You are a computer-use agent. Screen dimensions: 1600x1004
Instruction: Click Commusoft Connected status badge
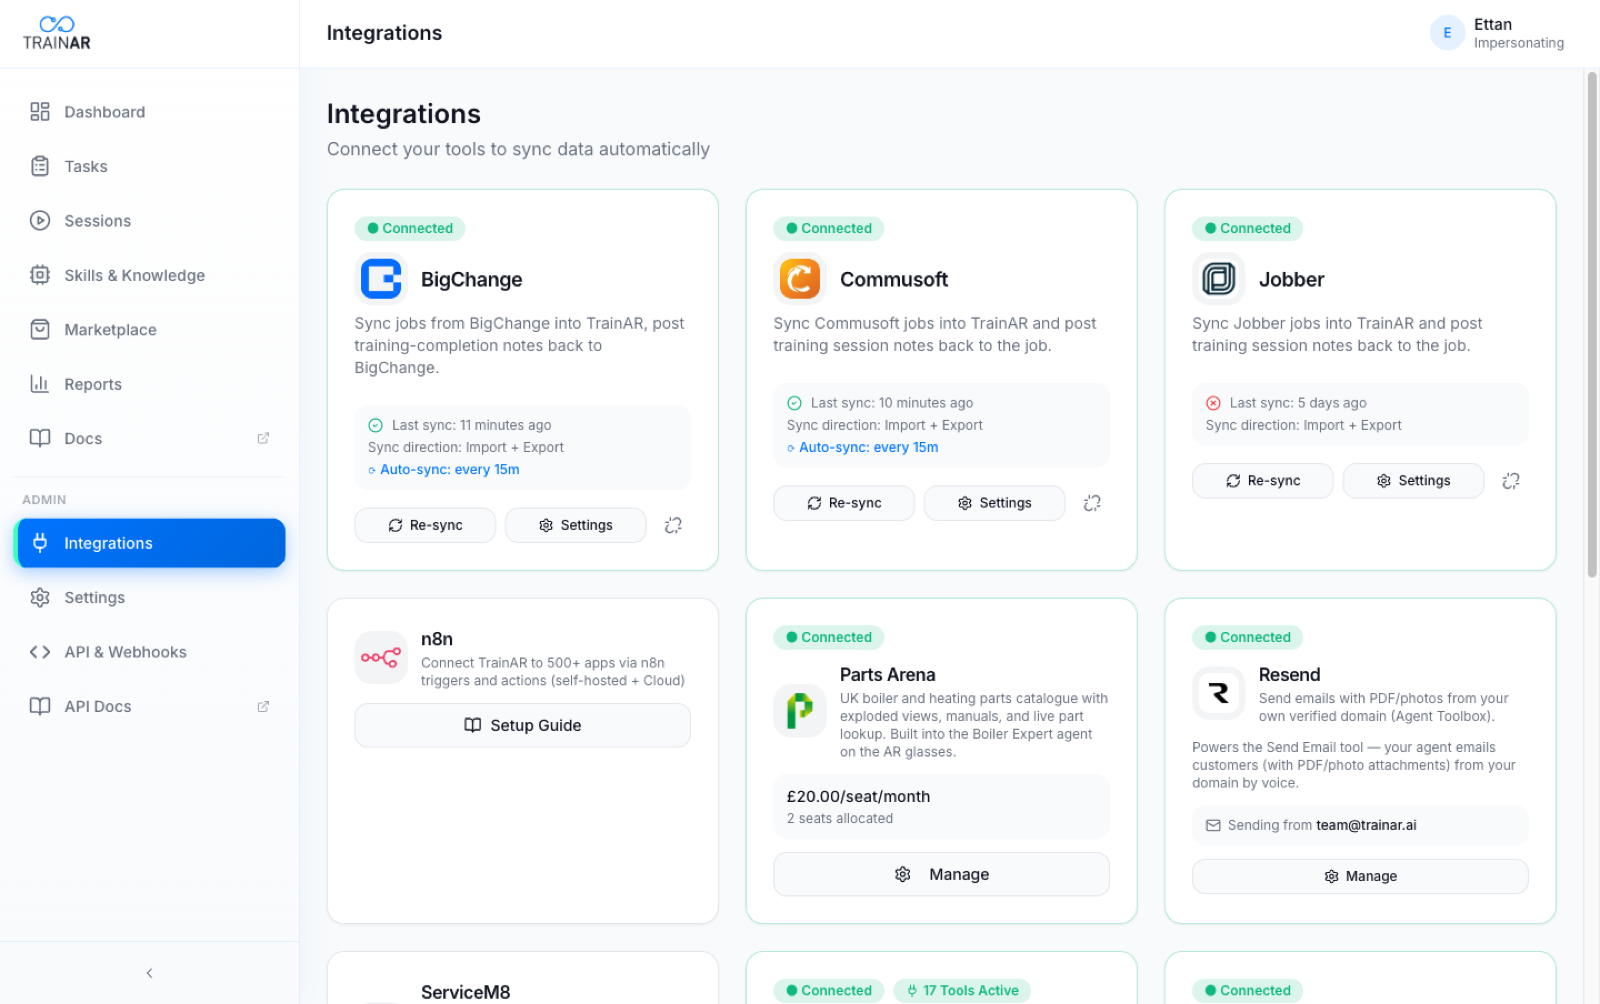[829, 228]
